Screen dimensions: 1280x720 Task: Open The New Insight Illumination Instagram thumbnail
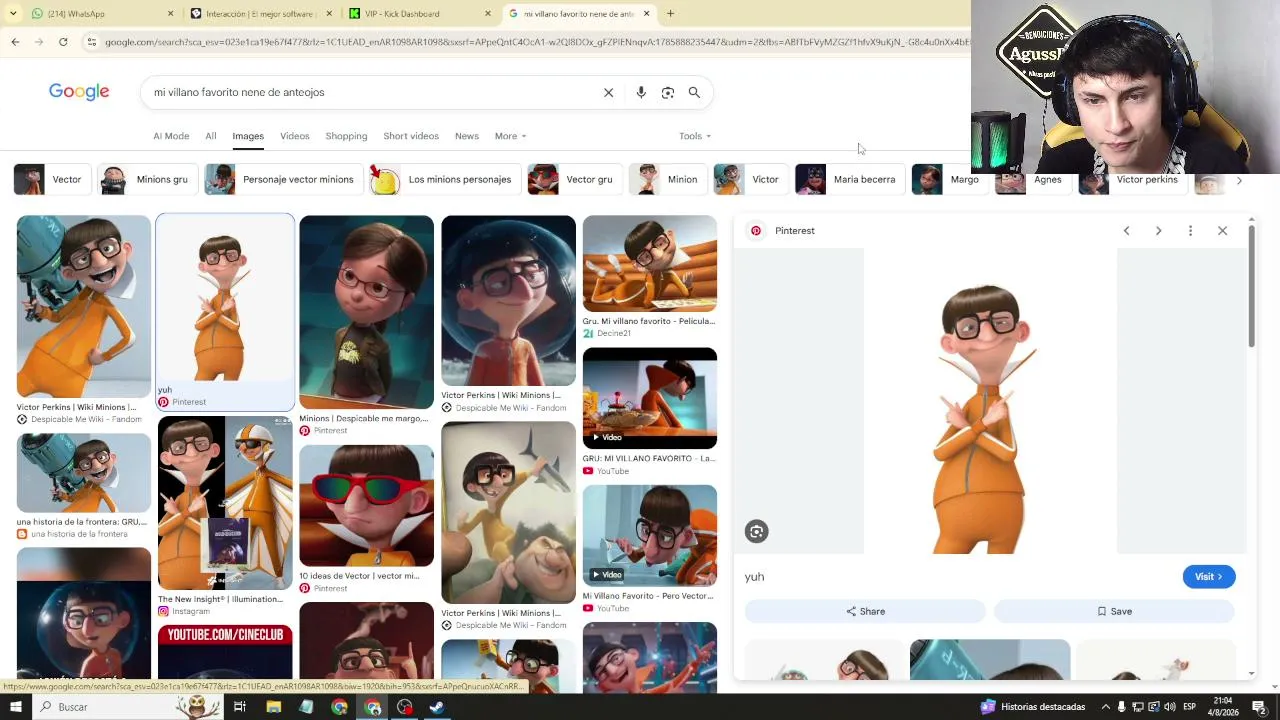[225, 504]
